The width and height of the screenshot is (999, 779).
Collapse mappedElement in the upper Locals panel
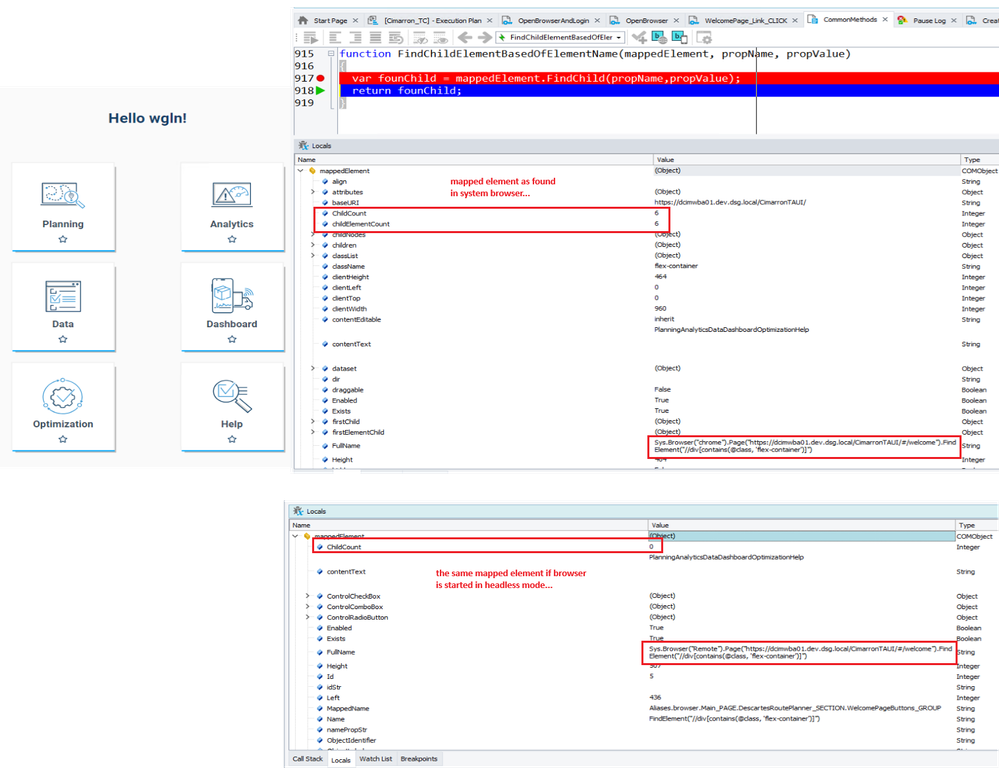pyautogui.click(x=300, y=171)
